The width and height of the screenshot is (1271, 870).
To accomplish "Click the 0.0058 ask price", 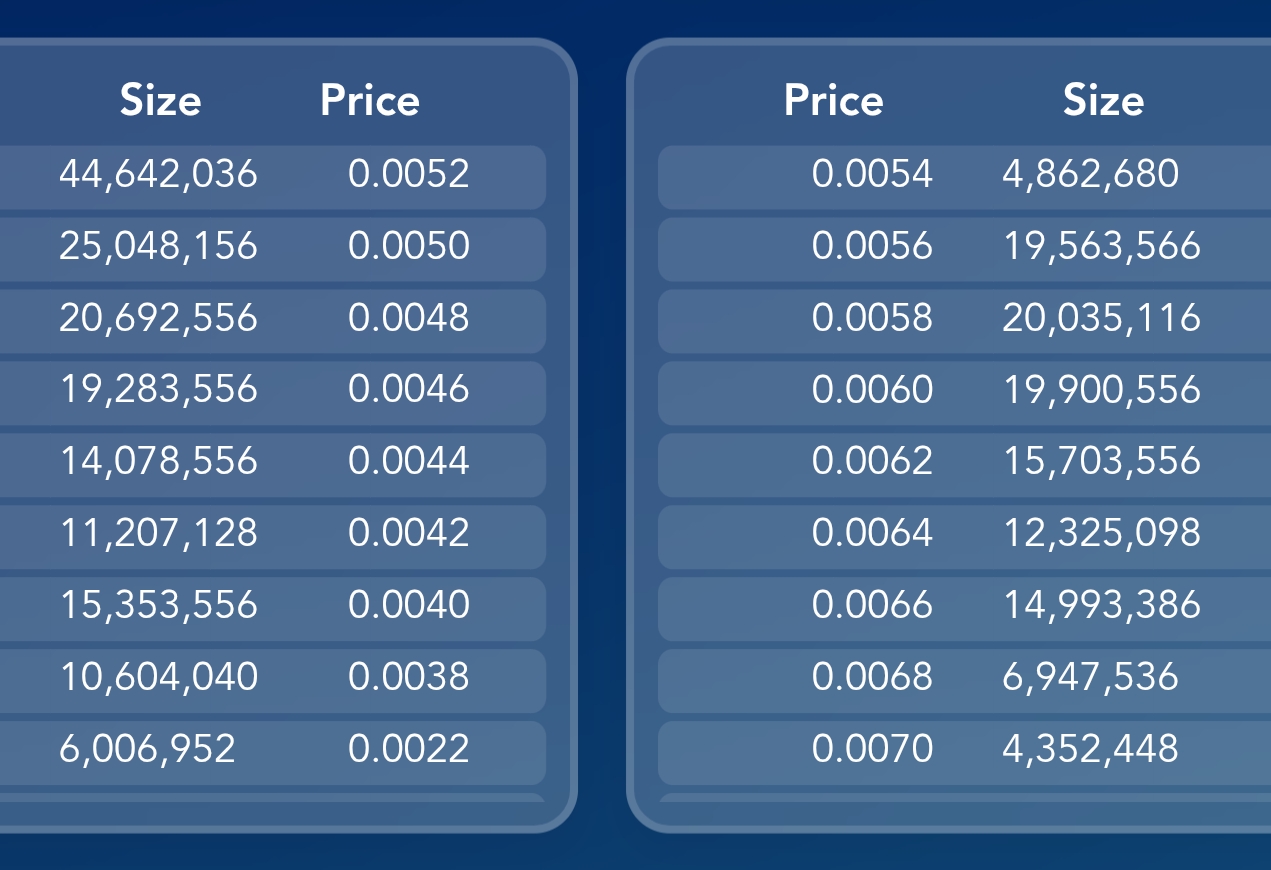I will 872,318.
